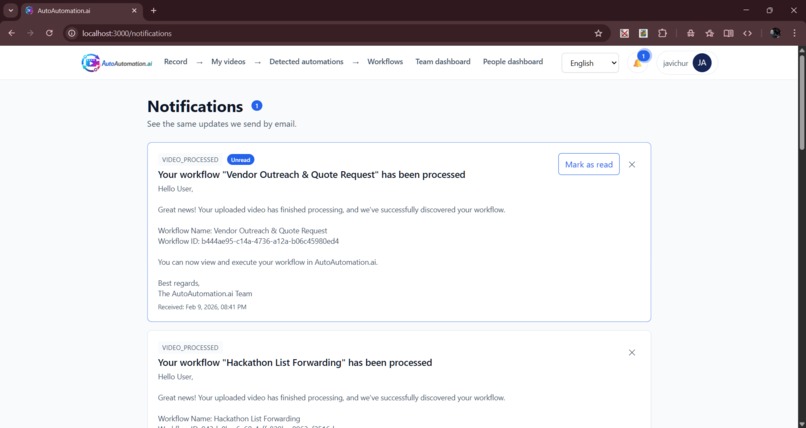
Task: Click the basket-shaped toolbar icon
Action: 690,33
